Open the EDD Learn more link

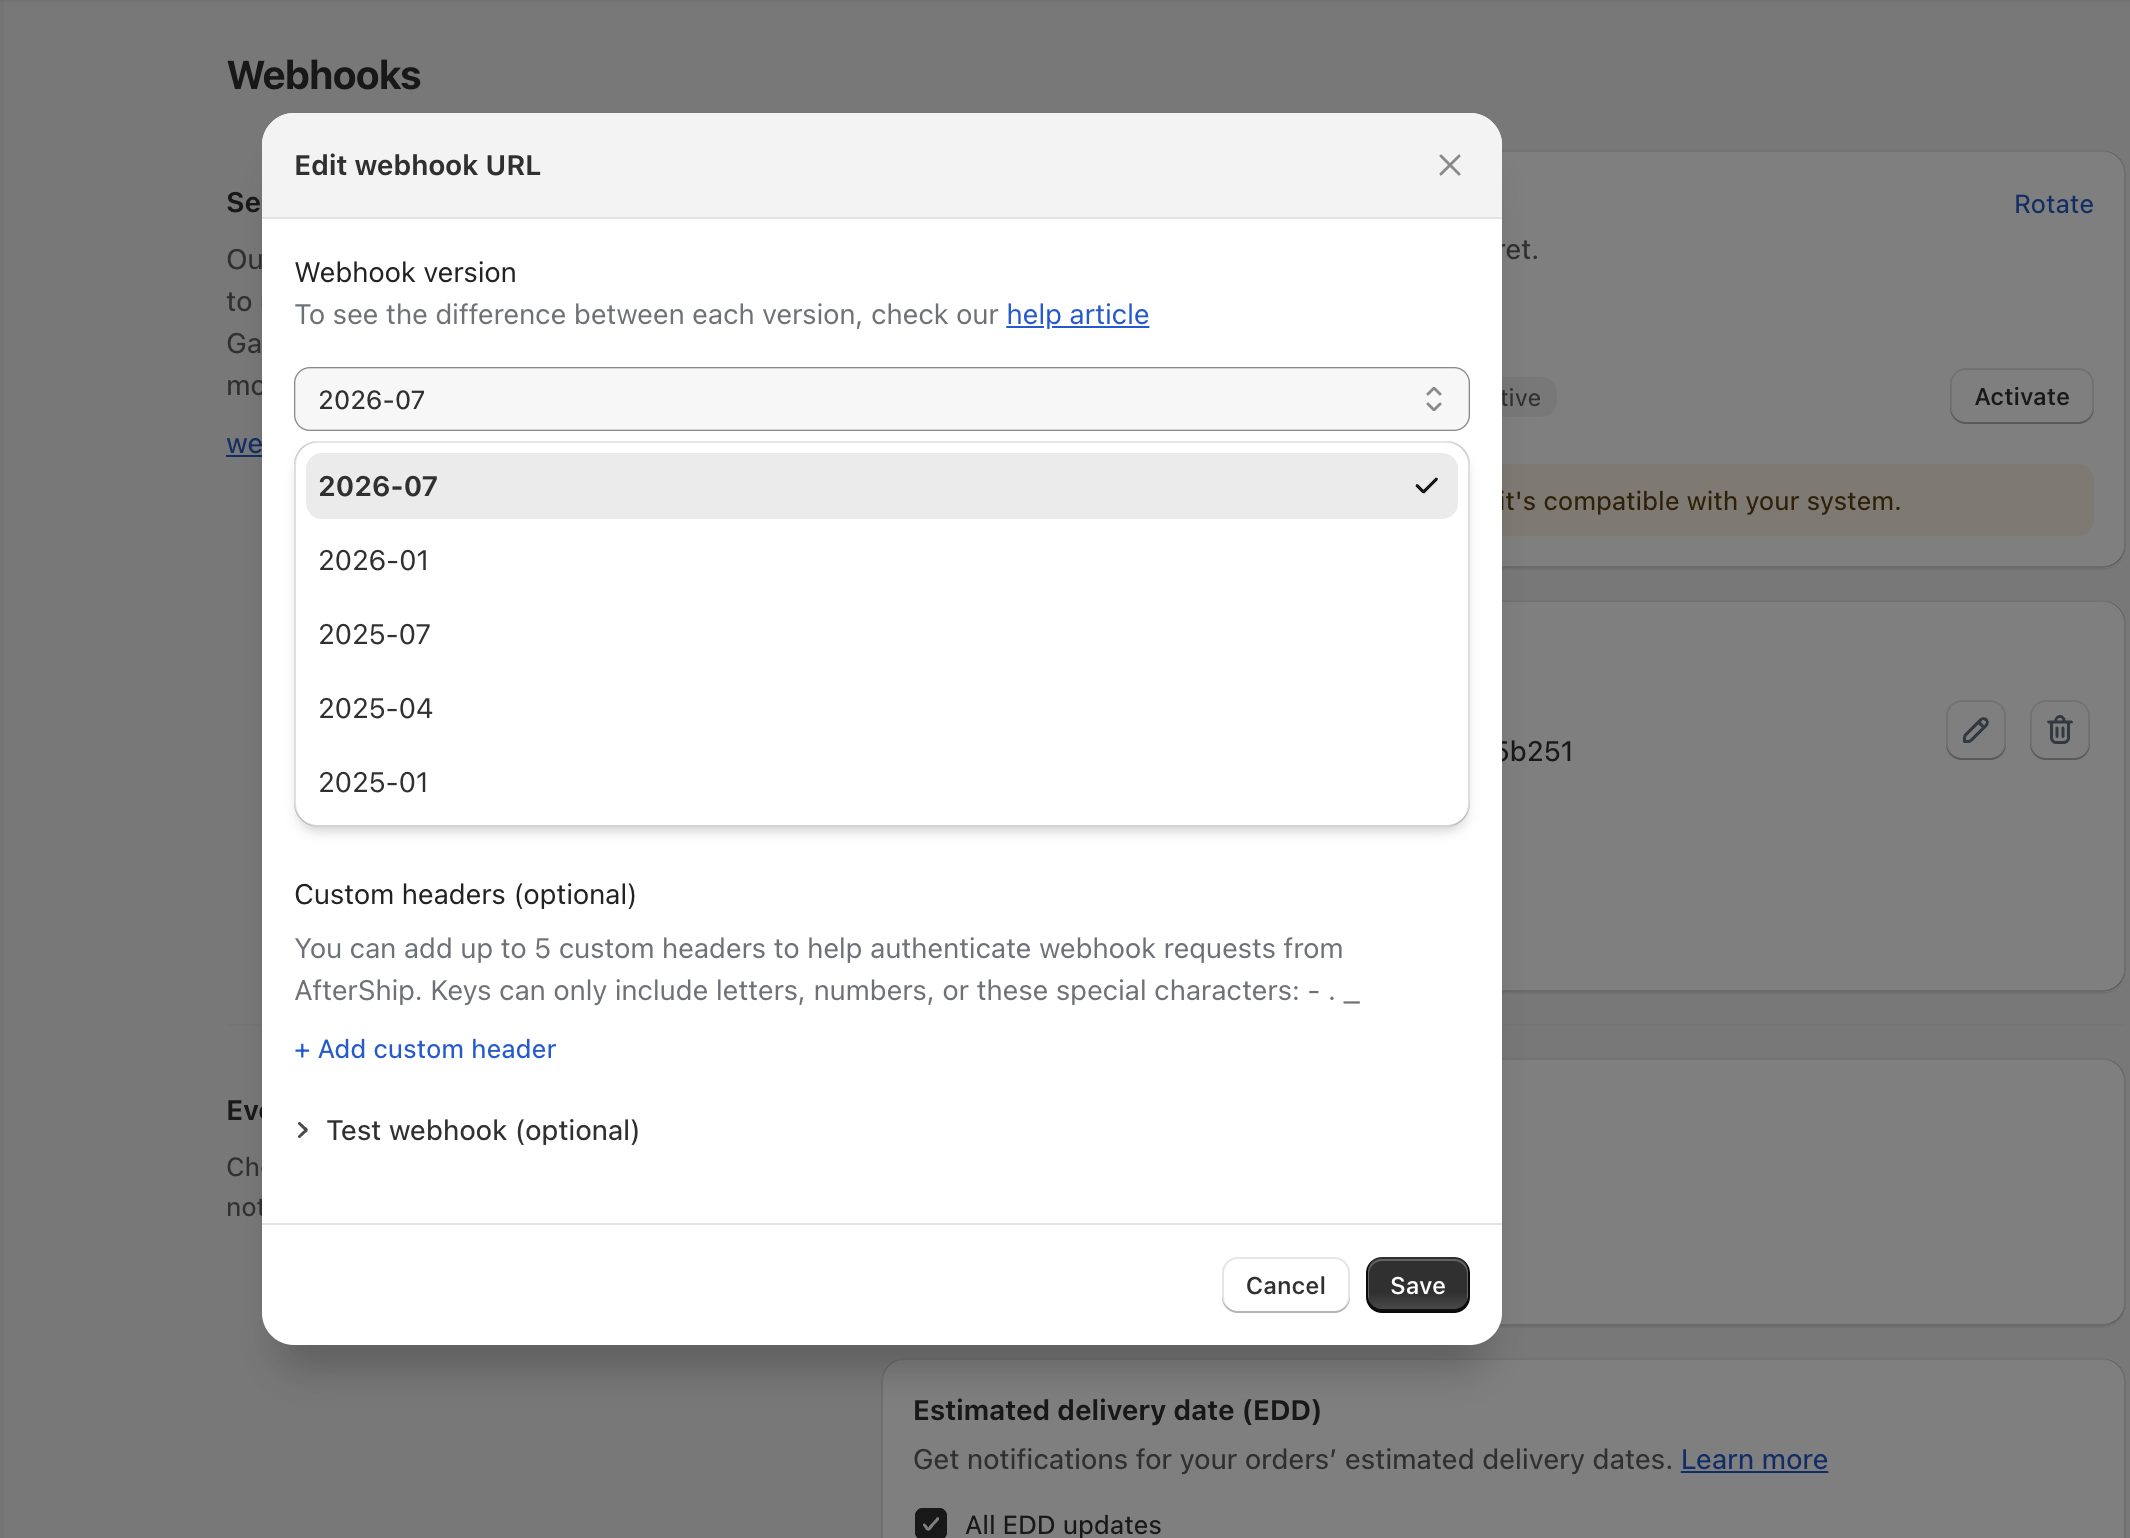point(1754,1459)
